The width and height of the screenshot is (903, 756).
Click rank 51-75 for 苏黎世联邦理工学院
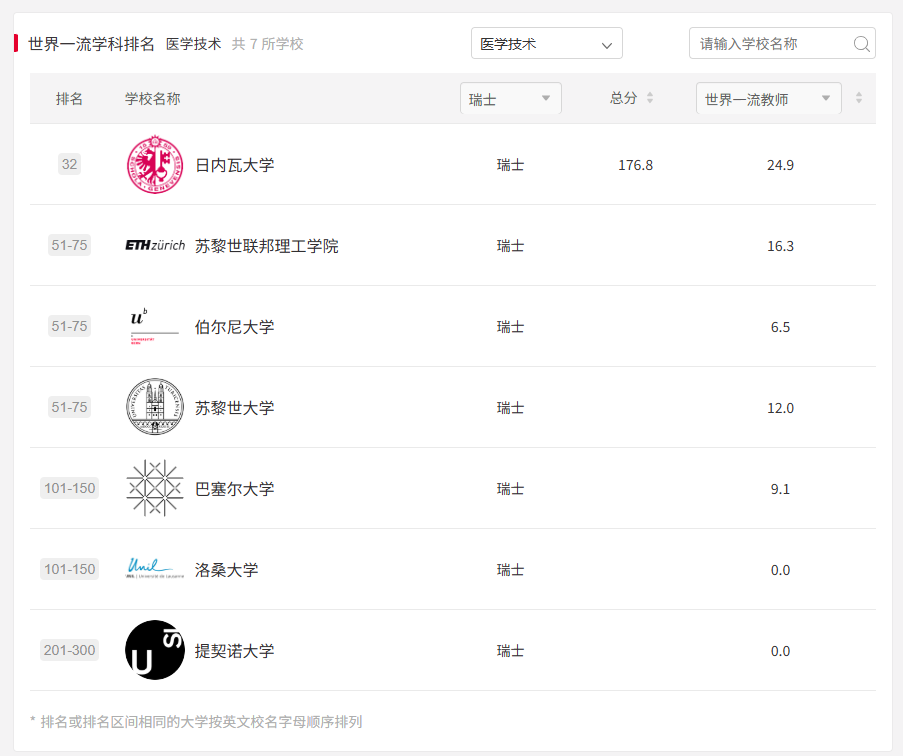69,245
